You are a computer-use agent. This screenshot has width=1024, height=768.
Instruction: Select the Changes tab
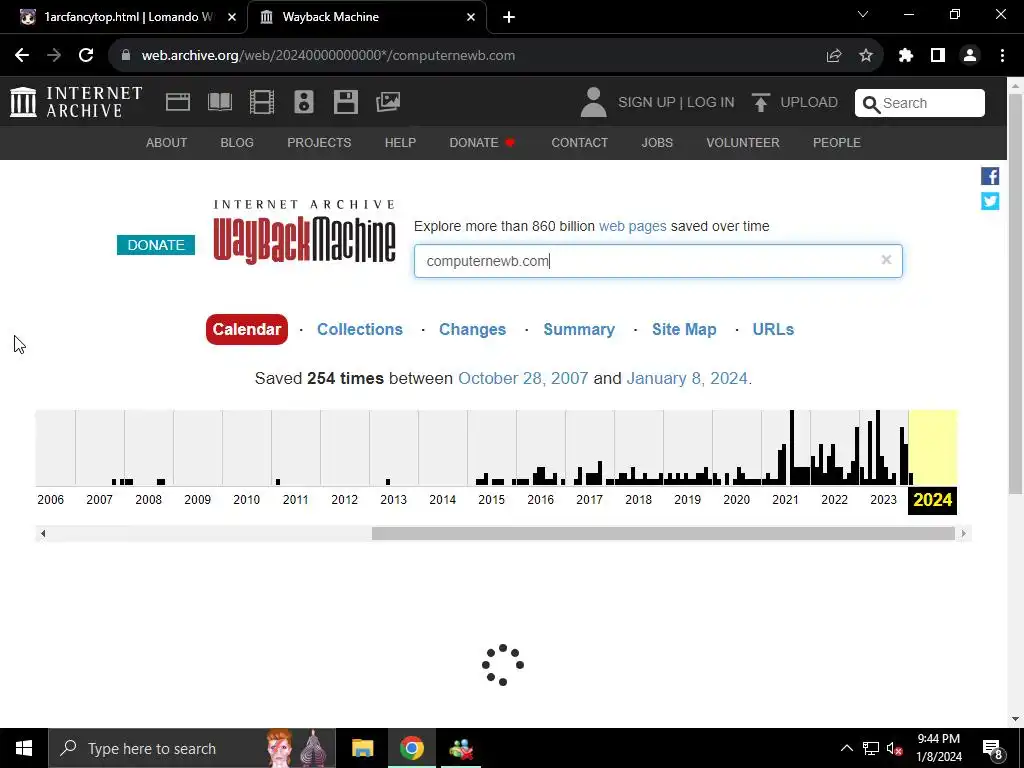(x=472, y=329)
